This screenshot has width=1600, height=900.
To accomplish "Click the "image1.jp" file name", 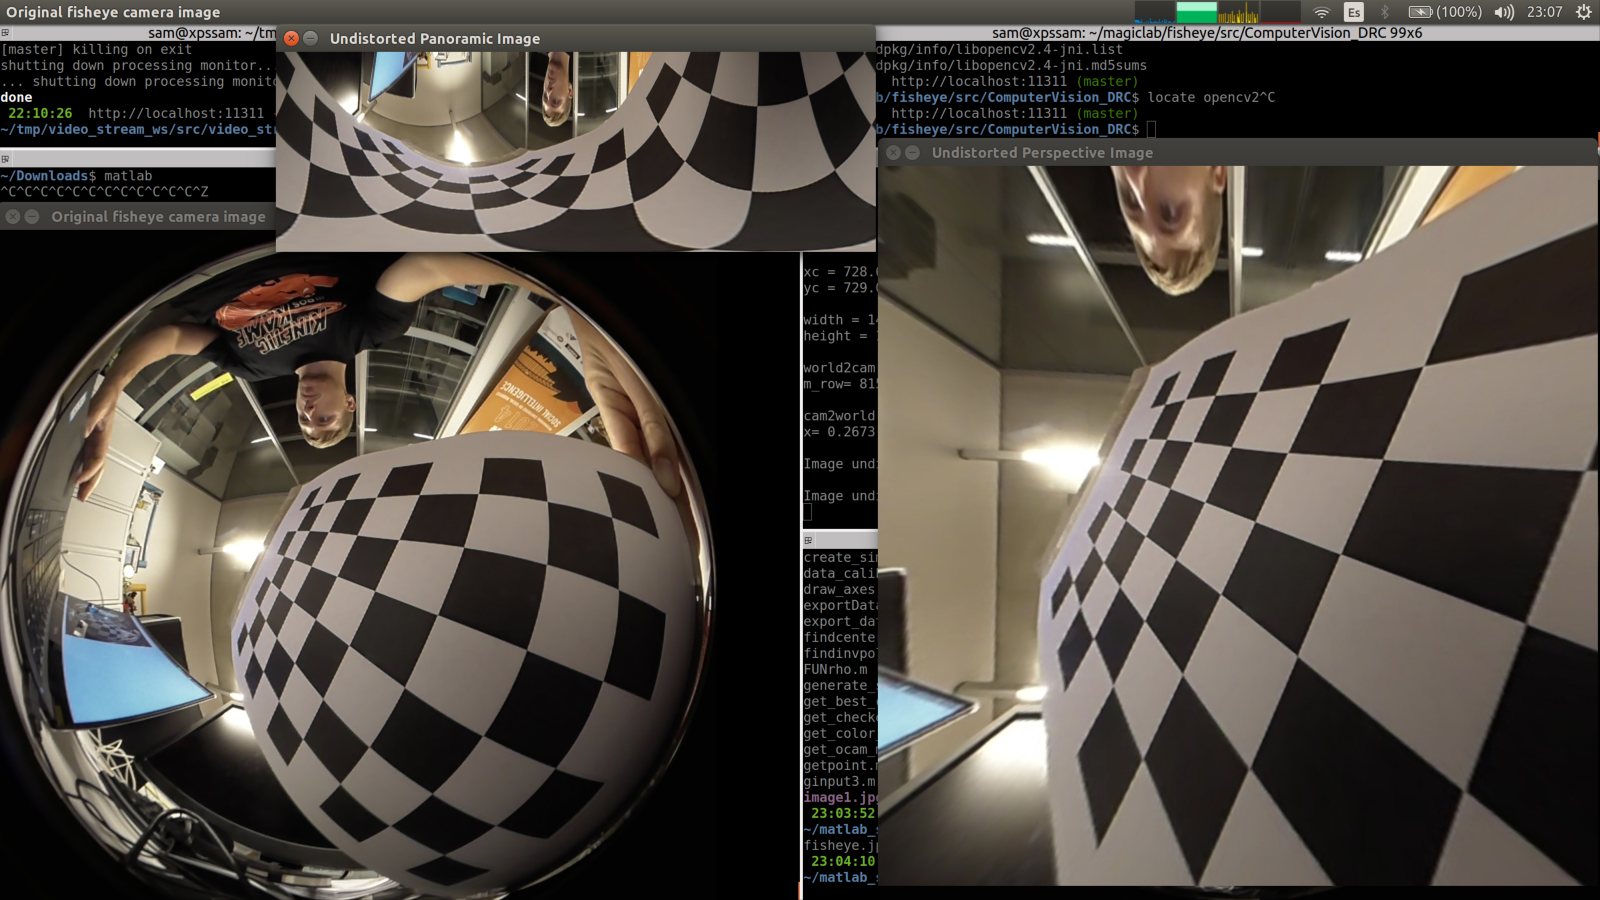I will [840, 797].
